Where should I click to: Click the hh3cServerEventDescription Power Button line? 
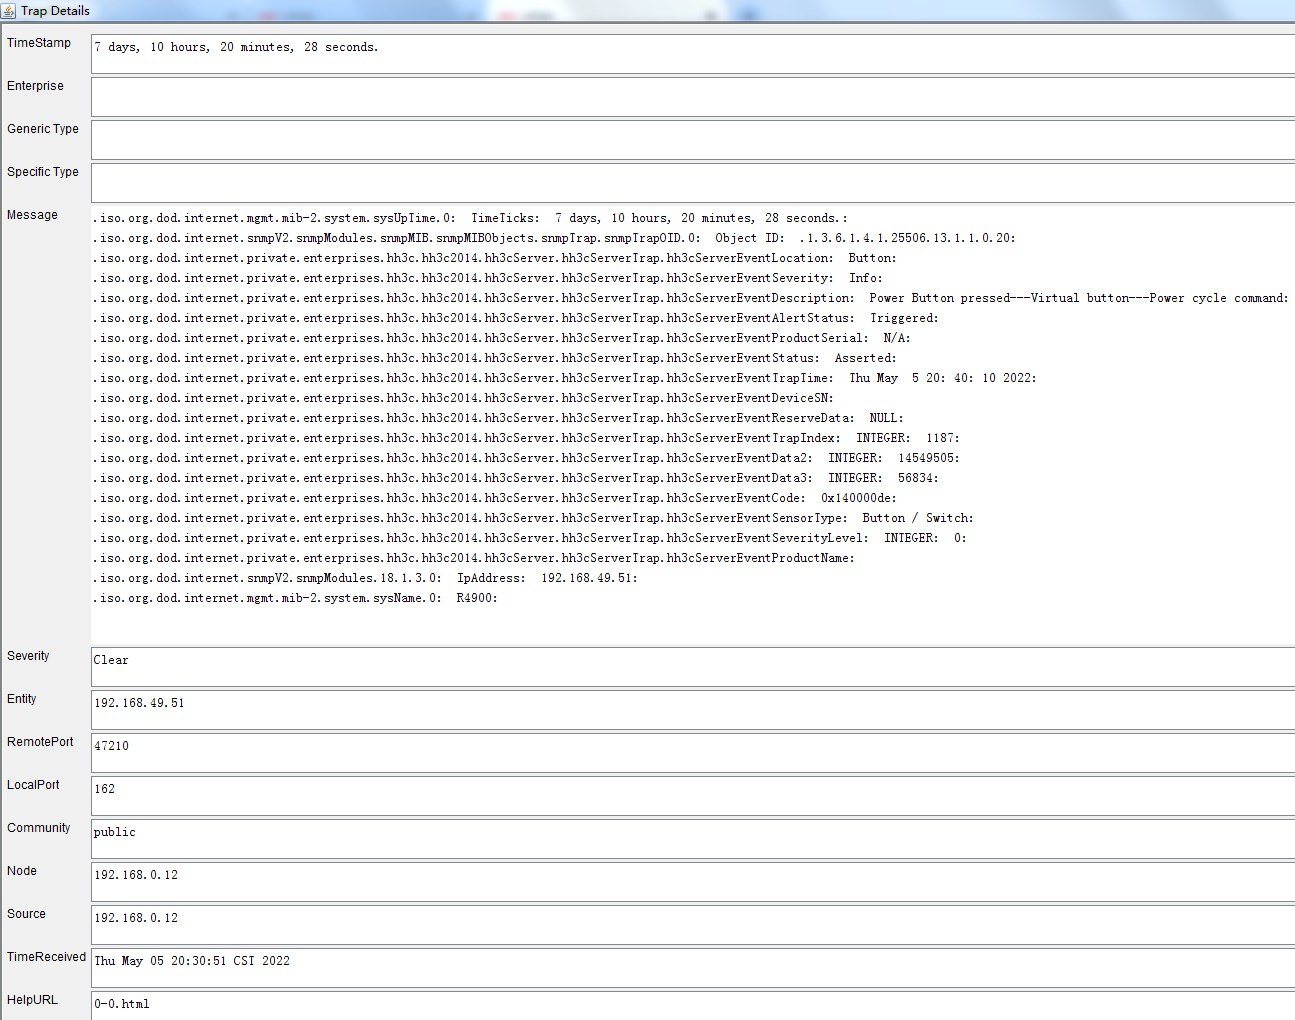(x=691, y=298)
